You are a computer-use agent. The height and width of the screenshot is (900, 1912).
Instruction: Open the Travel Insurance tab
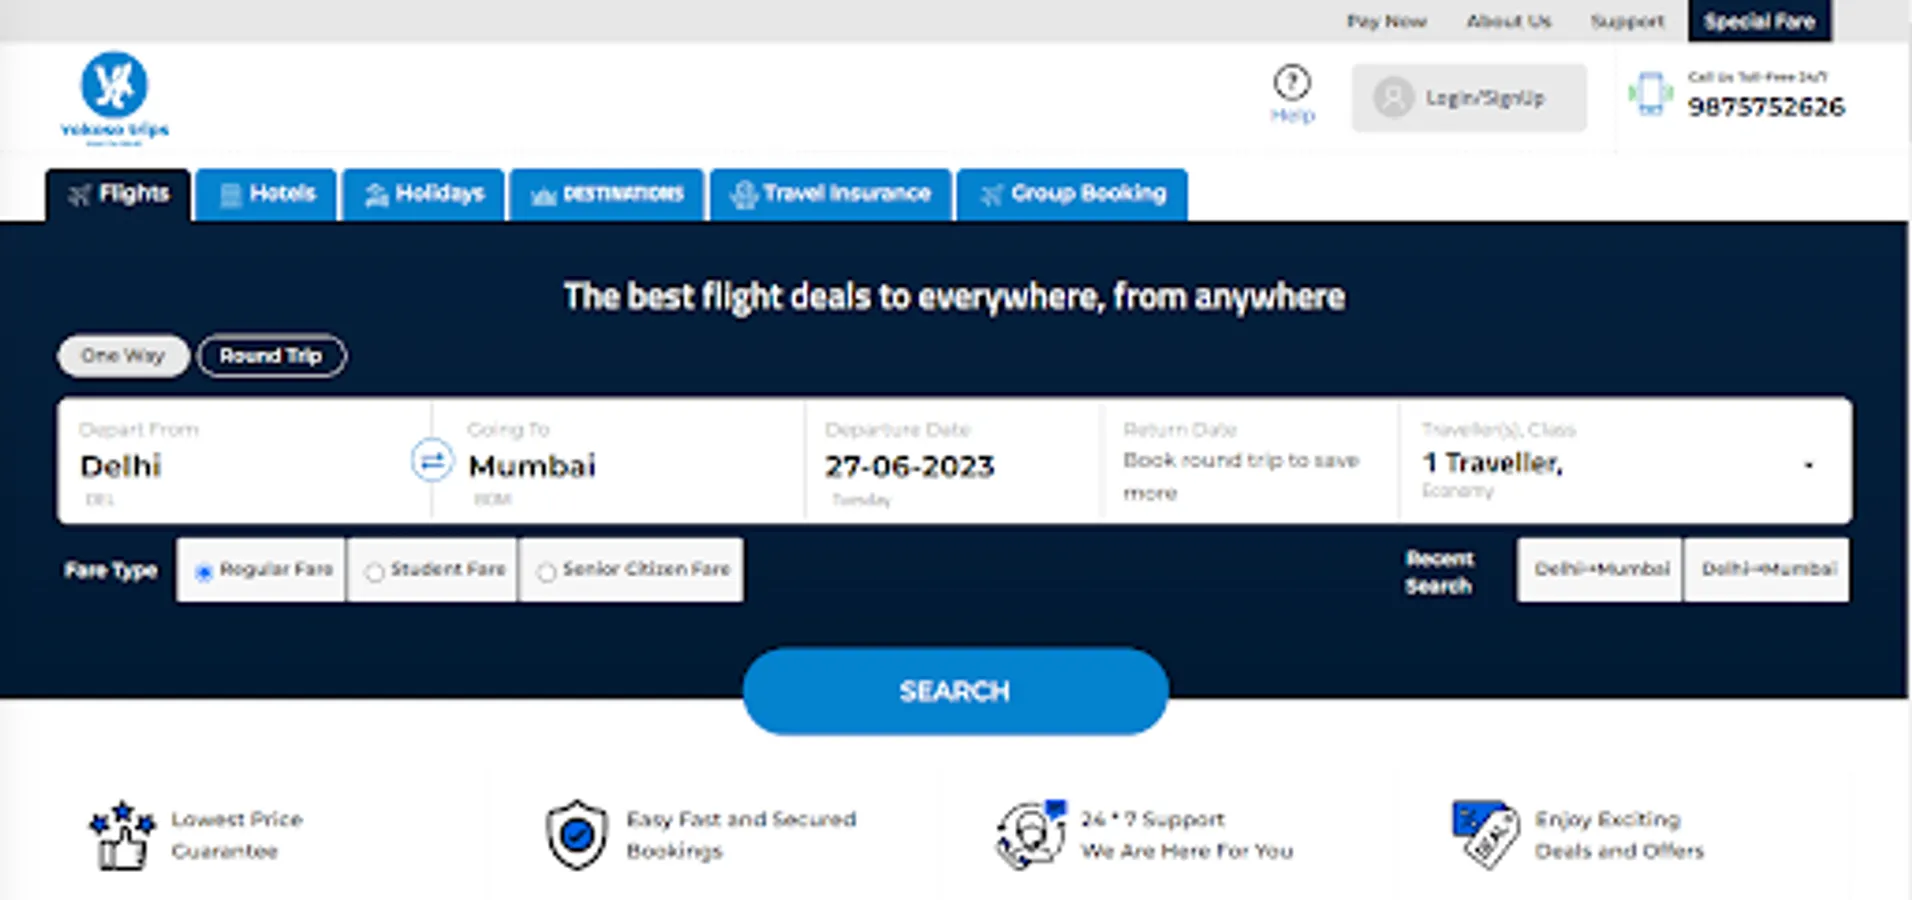[x=831, y=194]
